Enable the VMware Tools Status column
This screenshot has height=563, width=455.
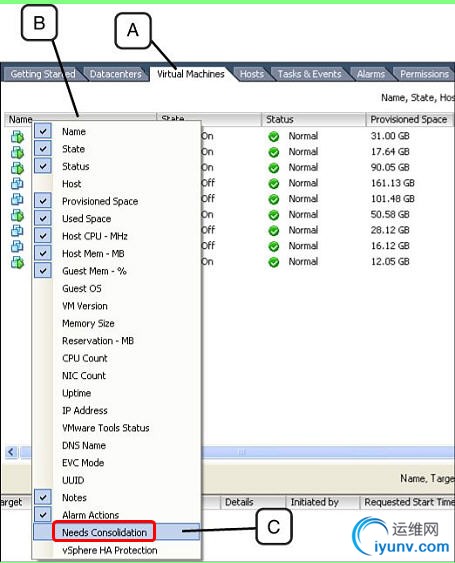[117, 428]
